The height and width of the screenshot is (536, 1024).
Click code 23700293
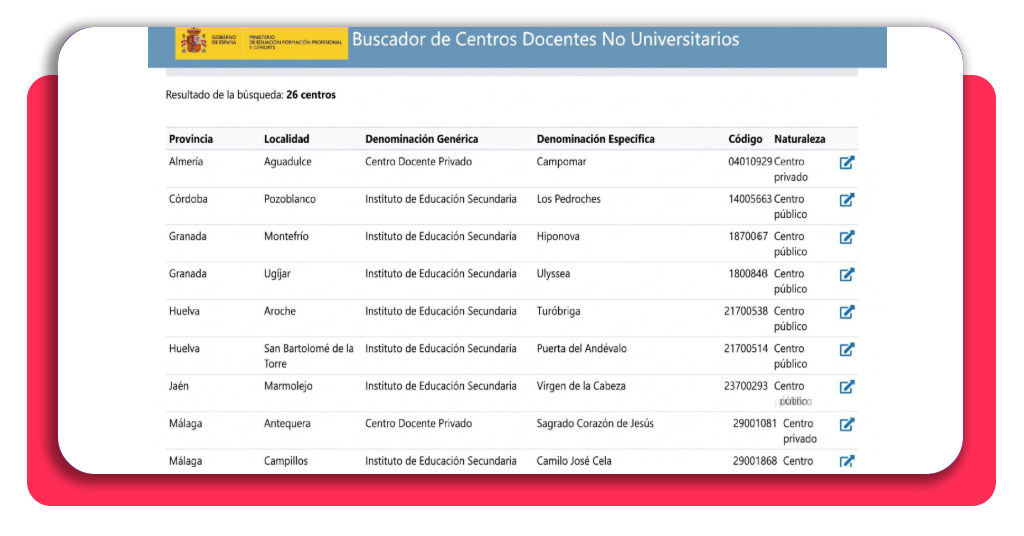746,386
